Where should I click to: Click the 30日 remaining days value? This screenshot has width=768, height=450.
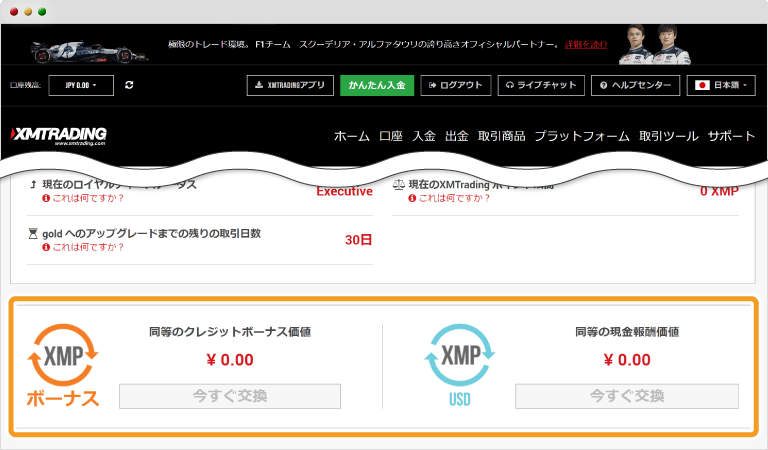point(359,240)
